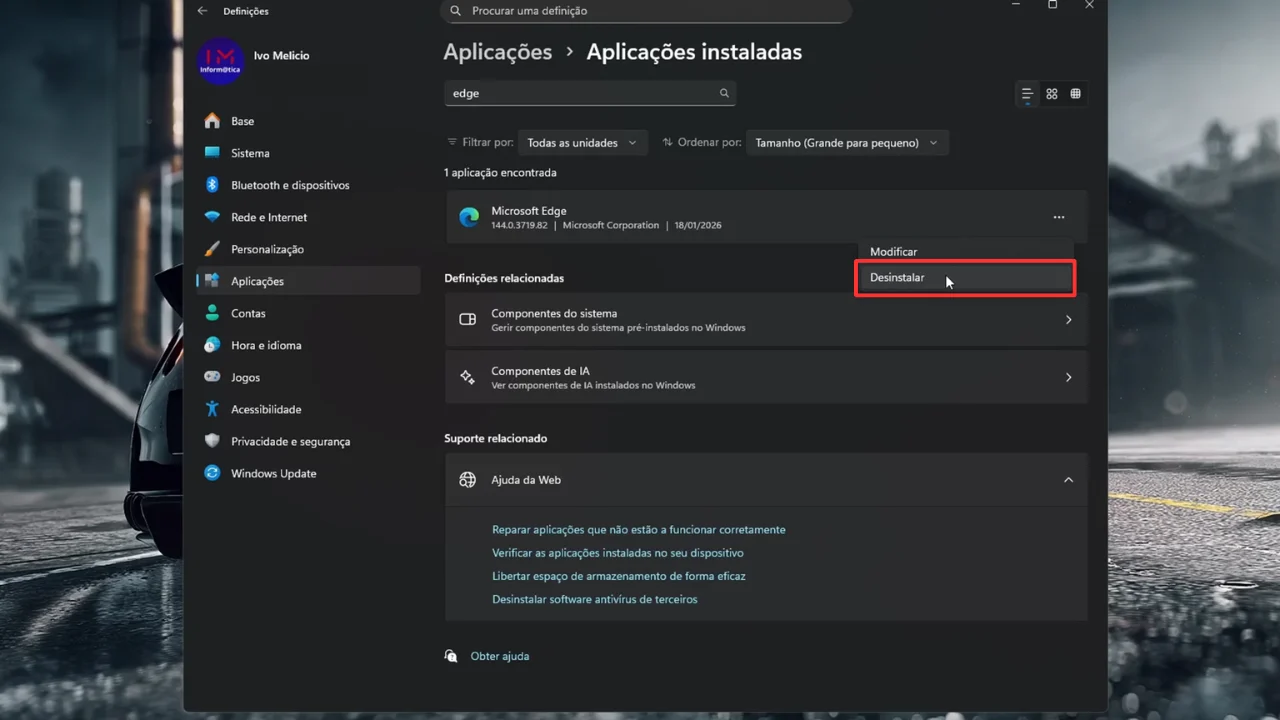Click the Obter ajuda link

click(500, 656)
